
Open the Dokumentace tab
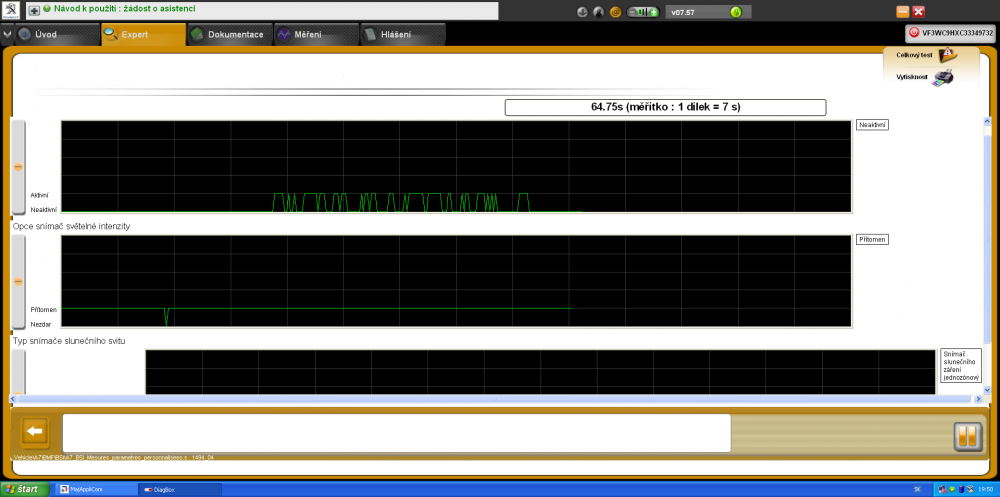click(230, 34)
